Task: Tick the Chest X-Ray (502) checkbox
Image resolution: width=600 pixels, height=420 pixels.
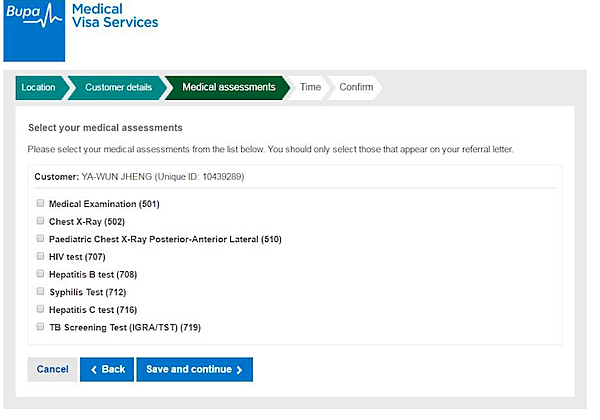Action: (40, 221)
